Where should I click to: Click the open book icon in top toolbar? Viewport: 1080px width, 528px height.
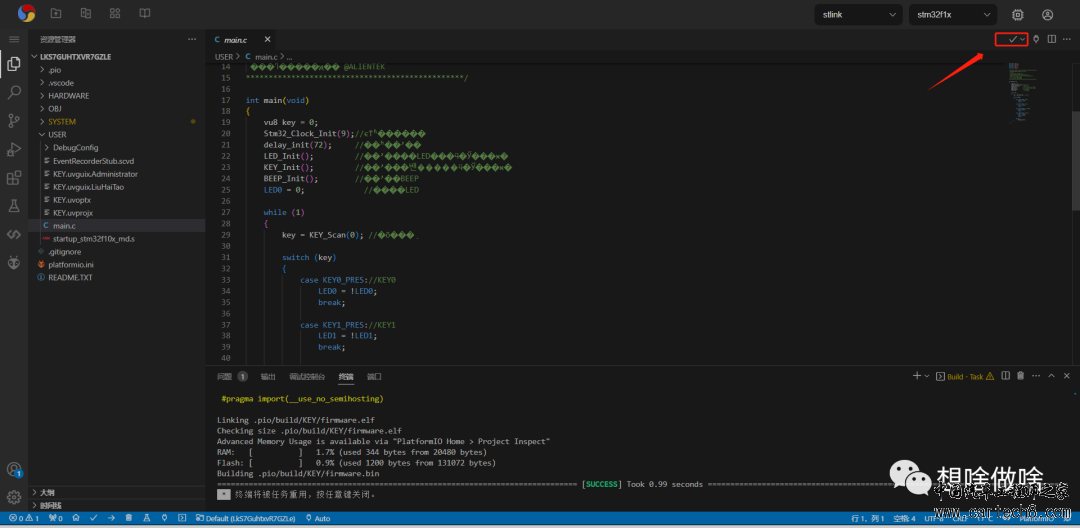[145, 13]
